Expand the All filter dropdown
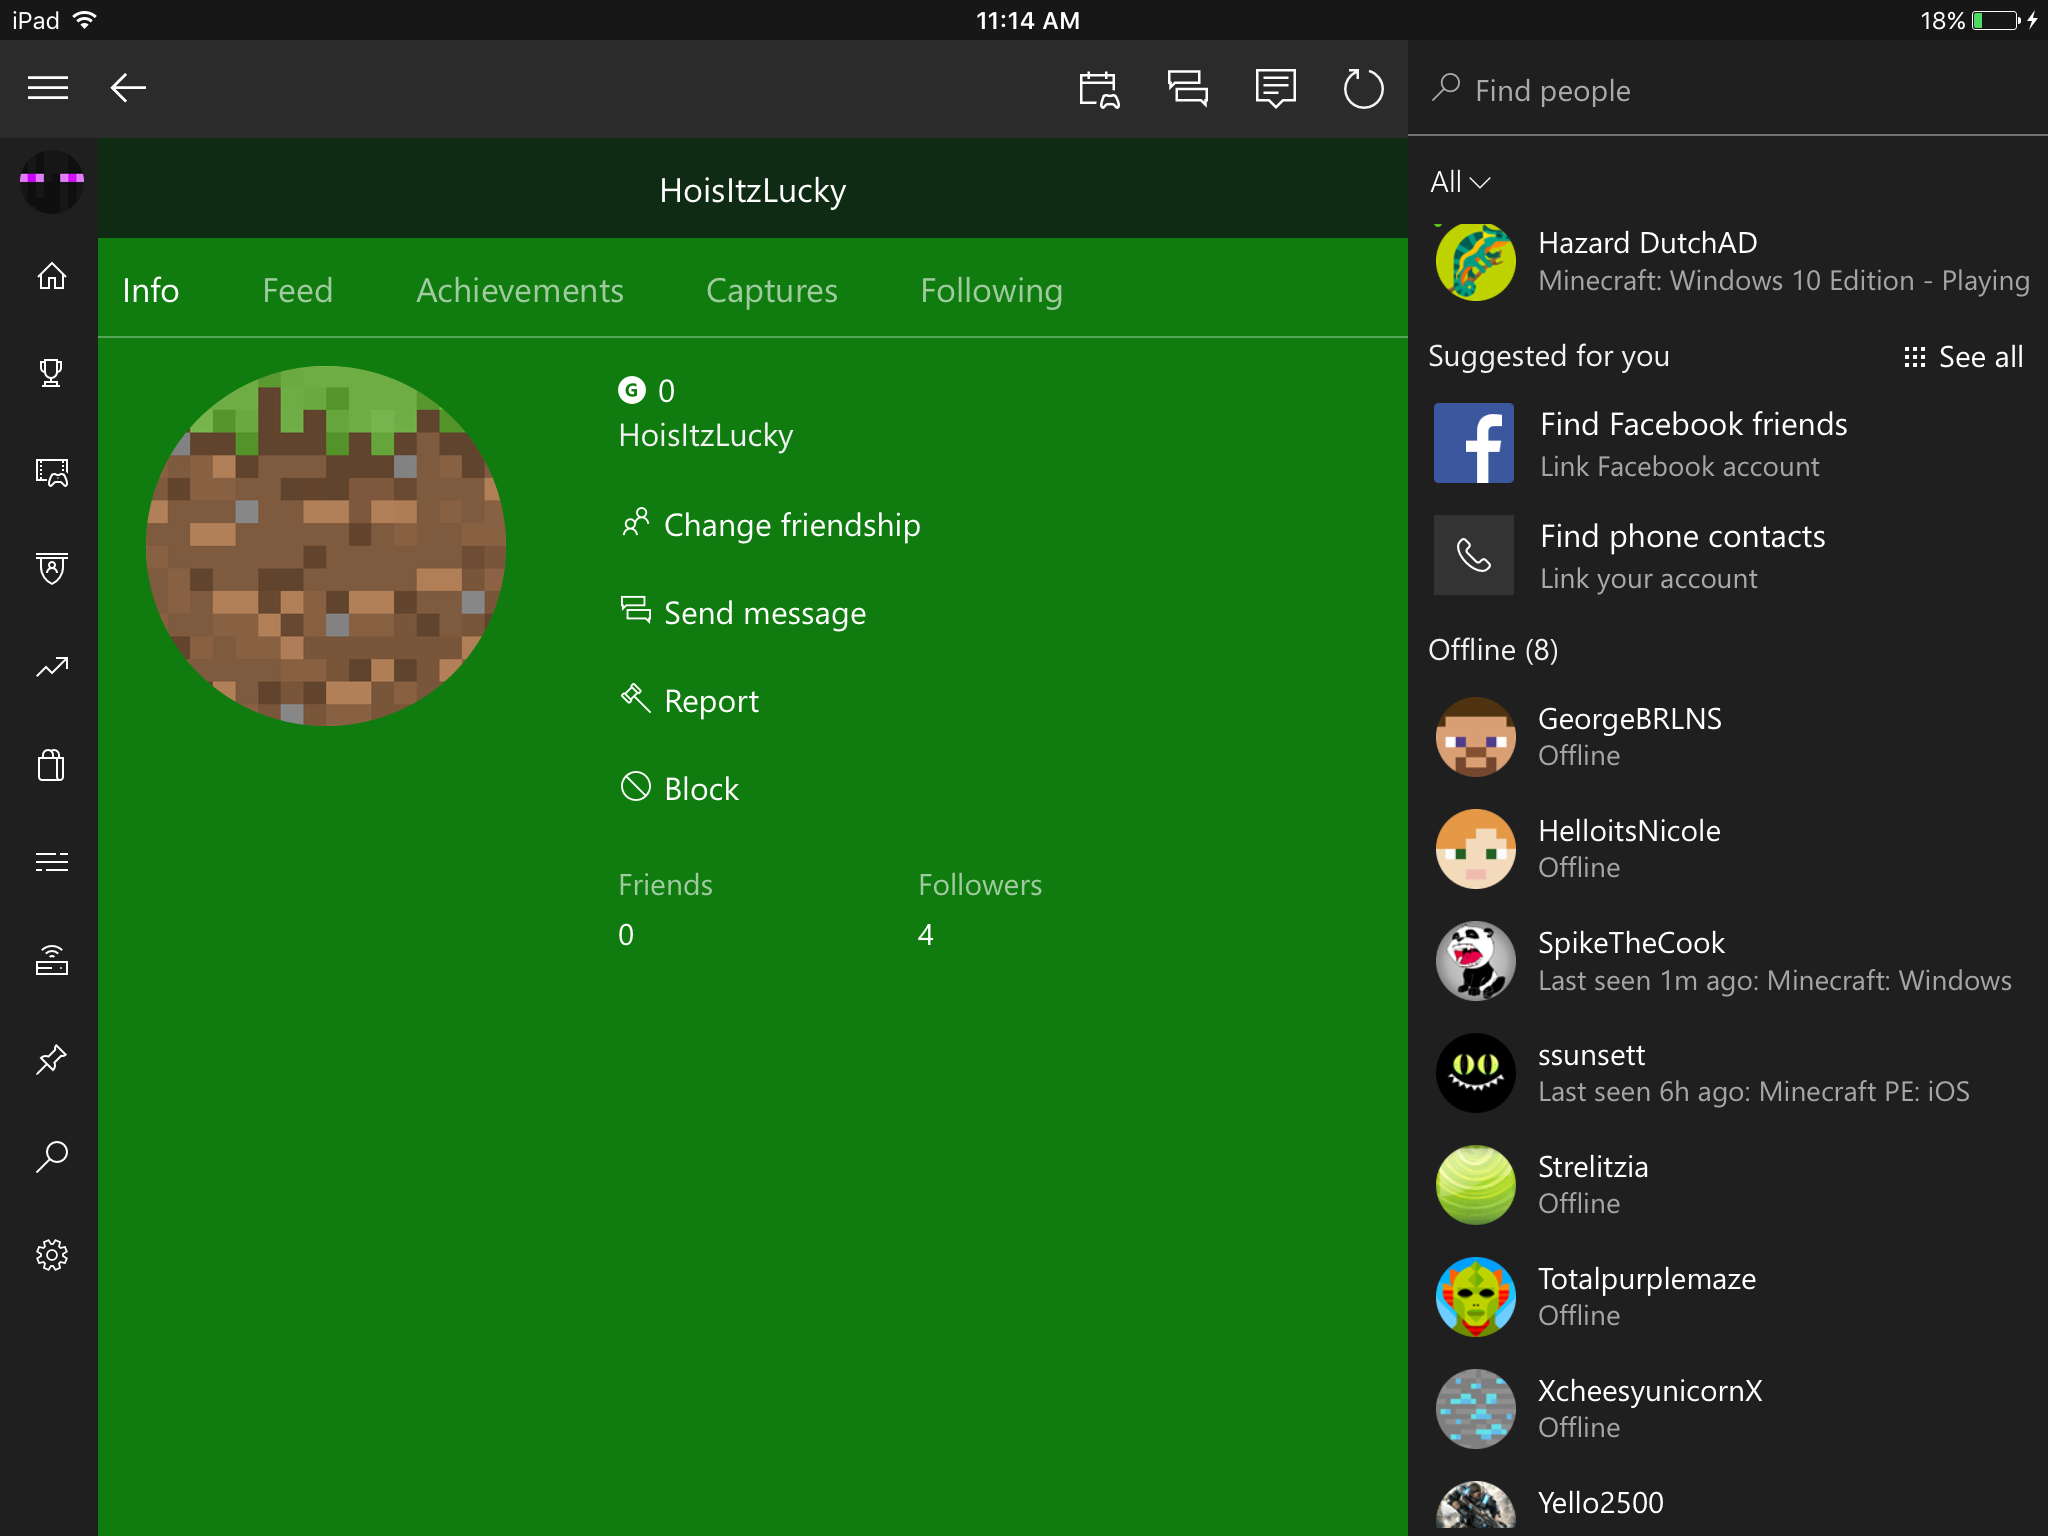Image resolution: width=2048 pixels, height=1536 pixels. (1460, 182)
